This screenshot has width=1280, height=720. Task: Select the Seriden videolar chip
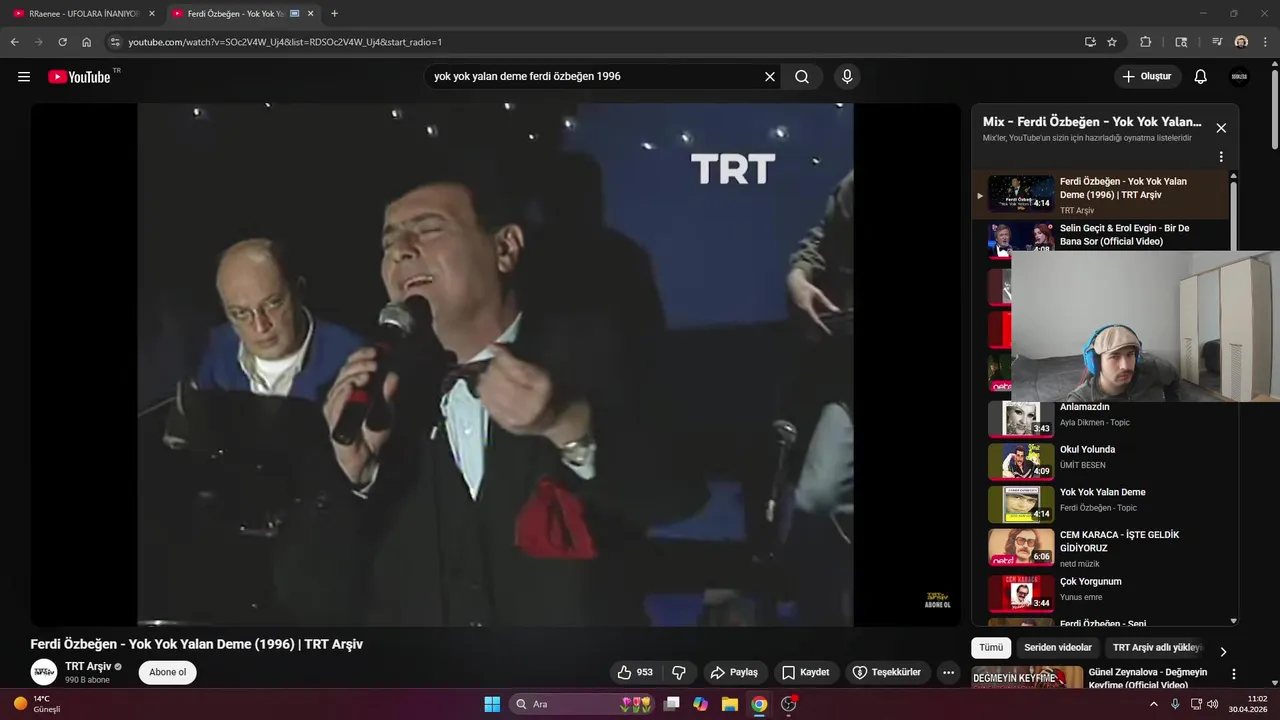pos(1058,648)
